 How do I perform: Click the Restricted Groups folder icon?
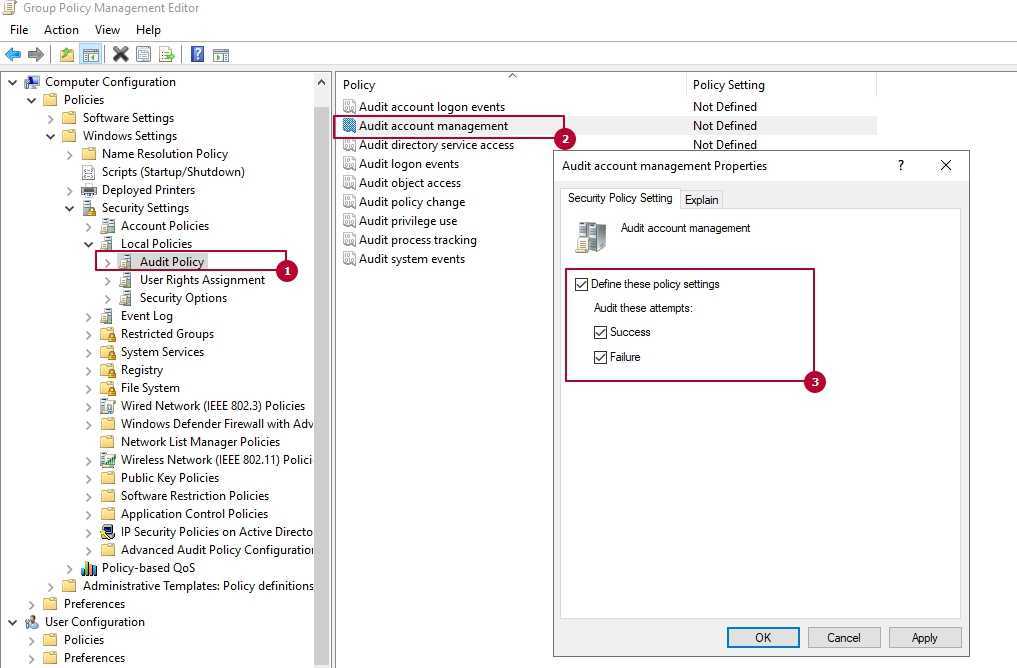click(108, 334)
